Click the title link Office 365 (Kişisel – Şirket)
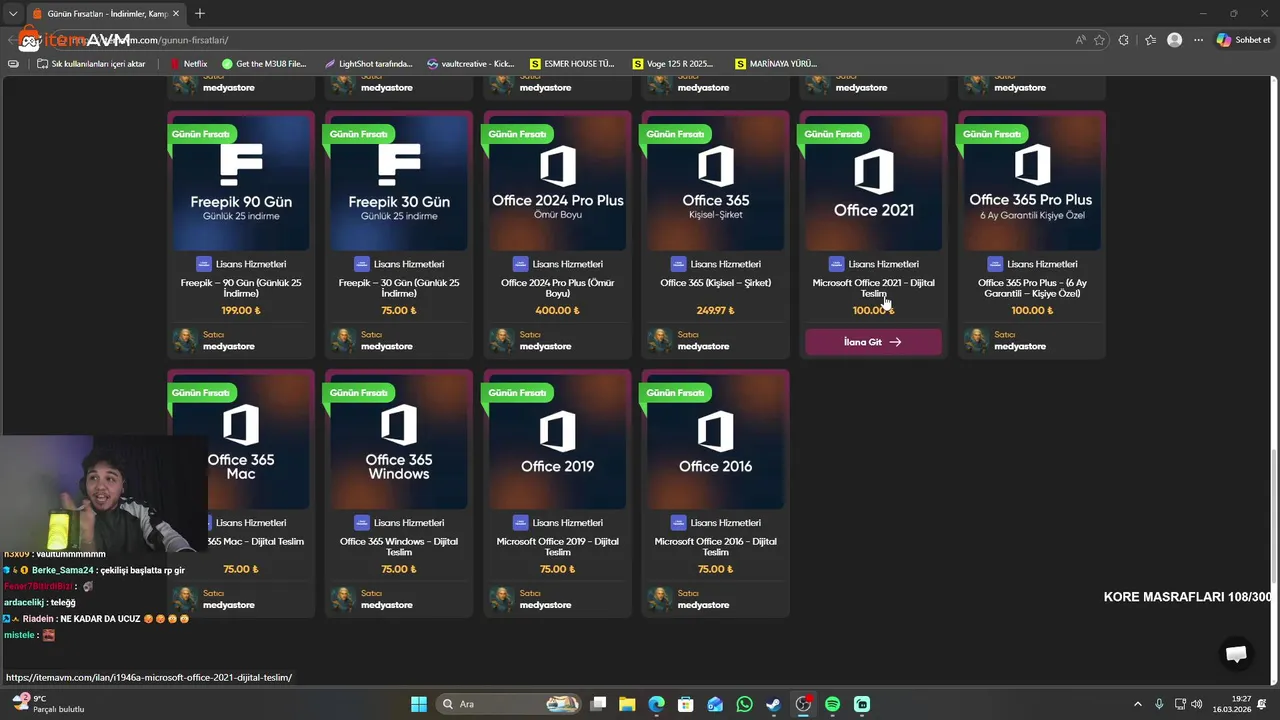Image resolution: width=1280 pixels, height=720 pixels. (715, 283)
